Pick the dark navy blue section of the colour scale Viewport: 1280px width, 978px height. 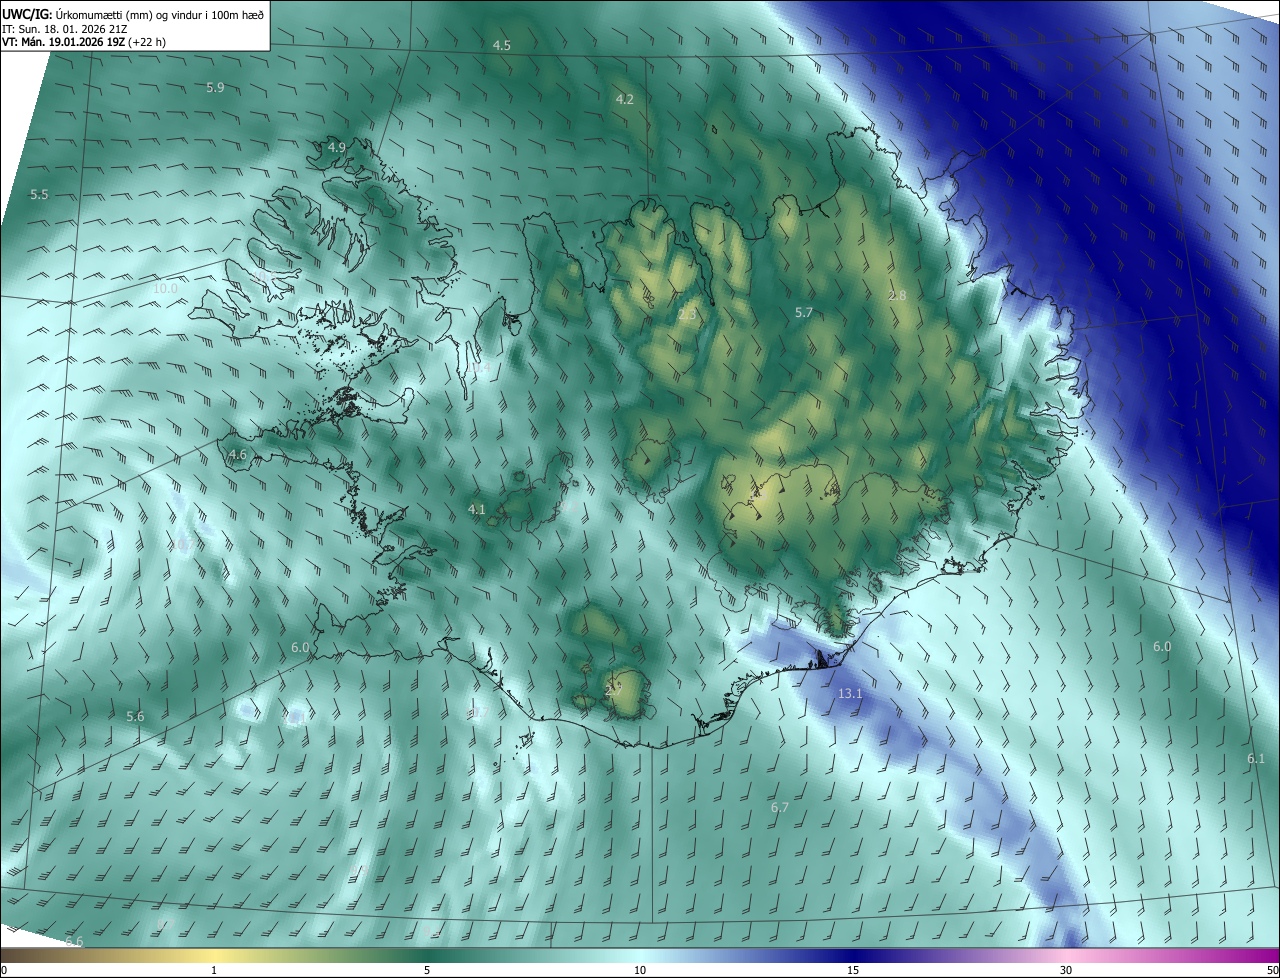coord(853,956)
